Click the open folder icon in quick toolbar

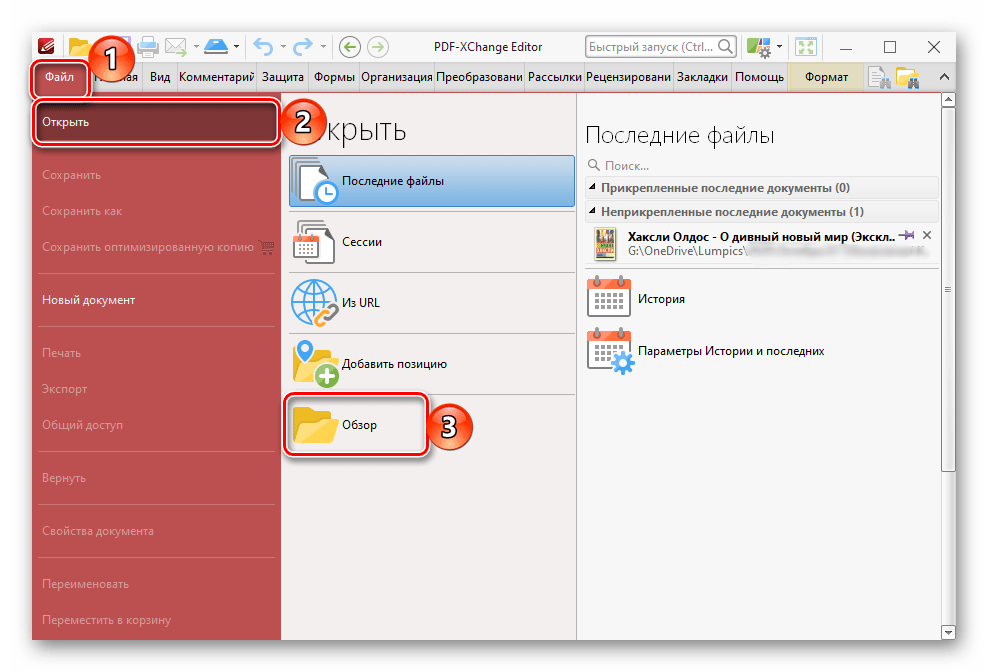click(x=78, y=47)
